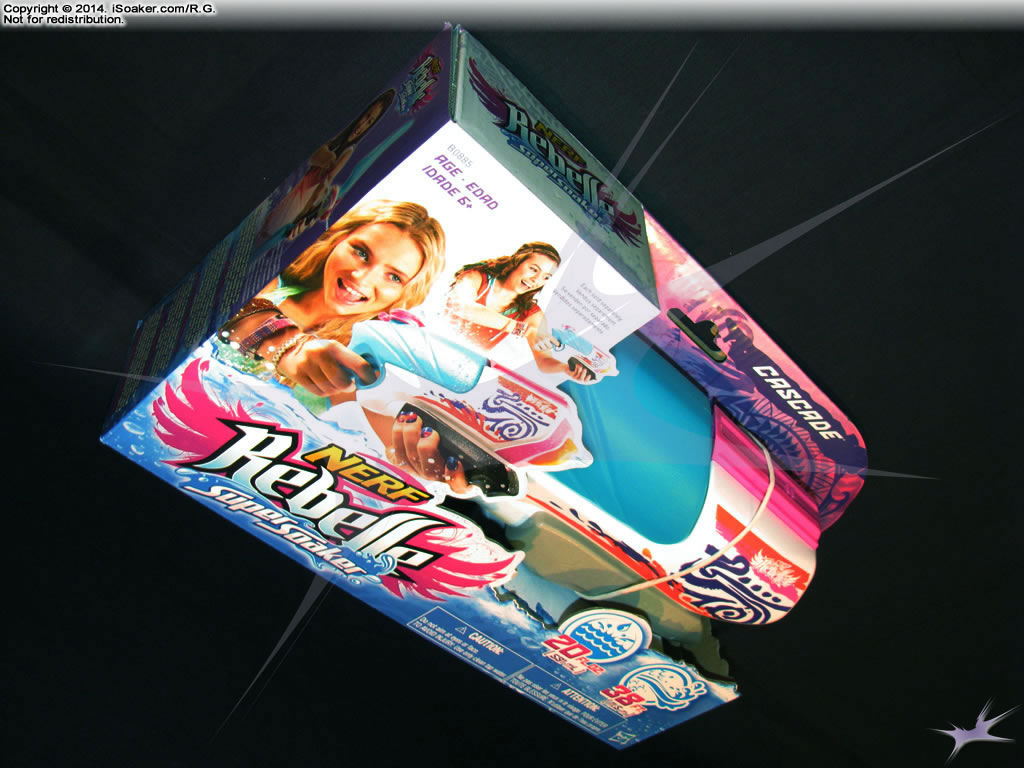This screenshot has height=768, width=1024.
Task: Click the "CASCADE" text on the box side
Action: tap(795, 402)
